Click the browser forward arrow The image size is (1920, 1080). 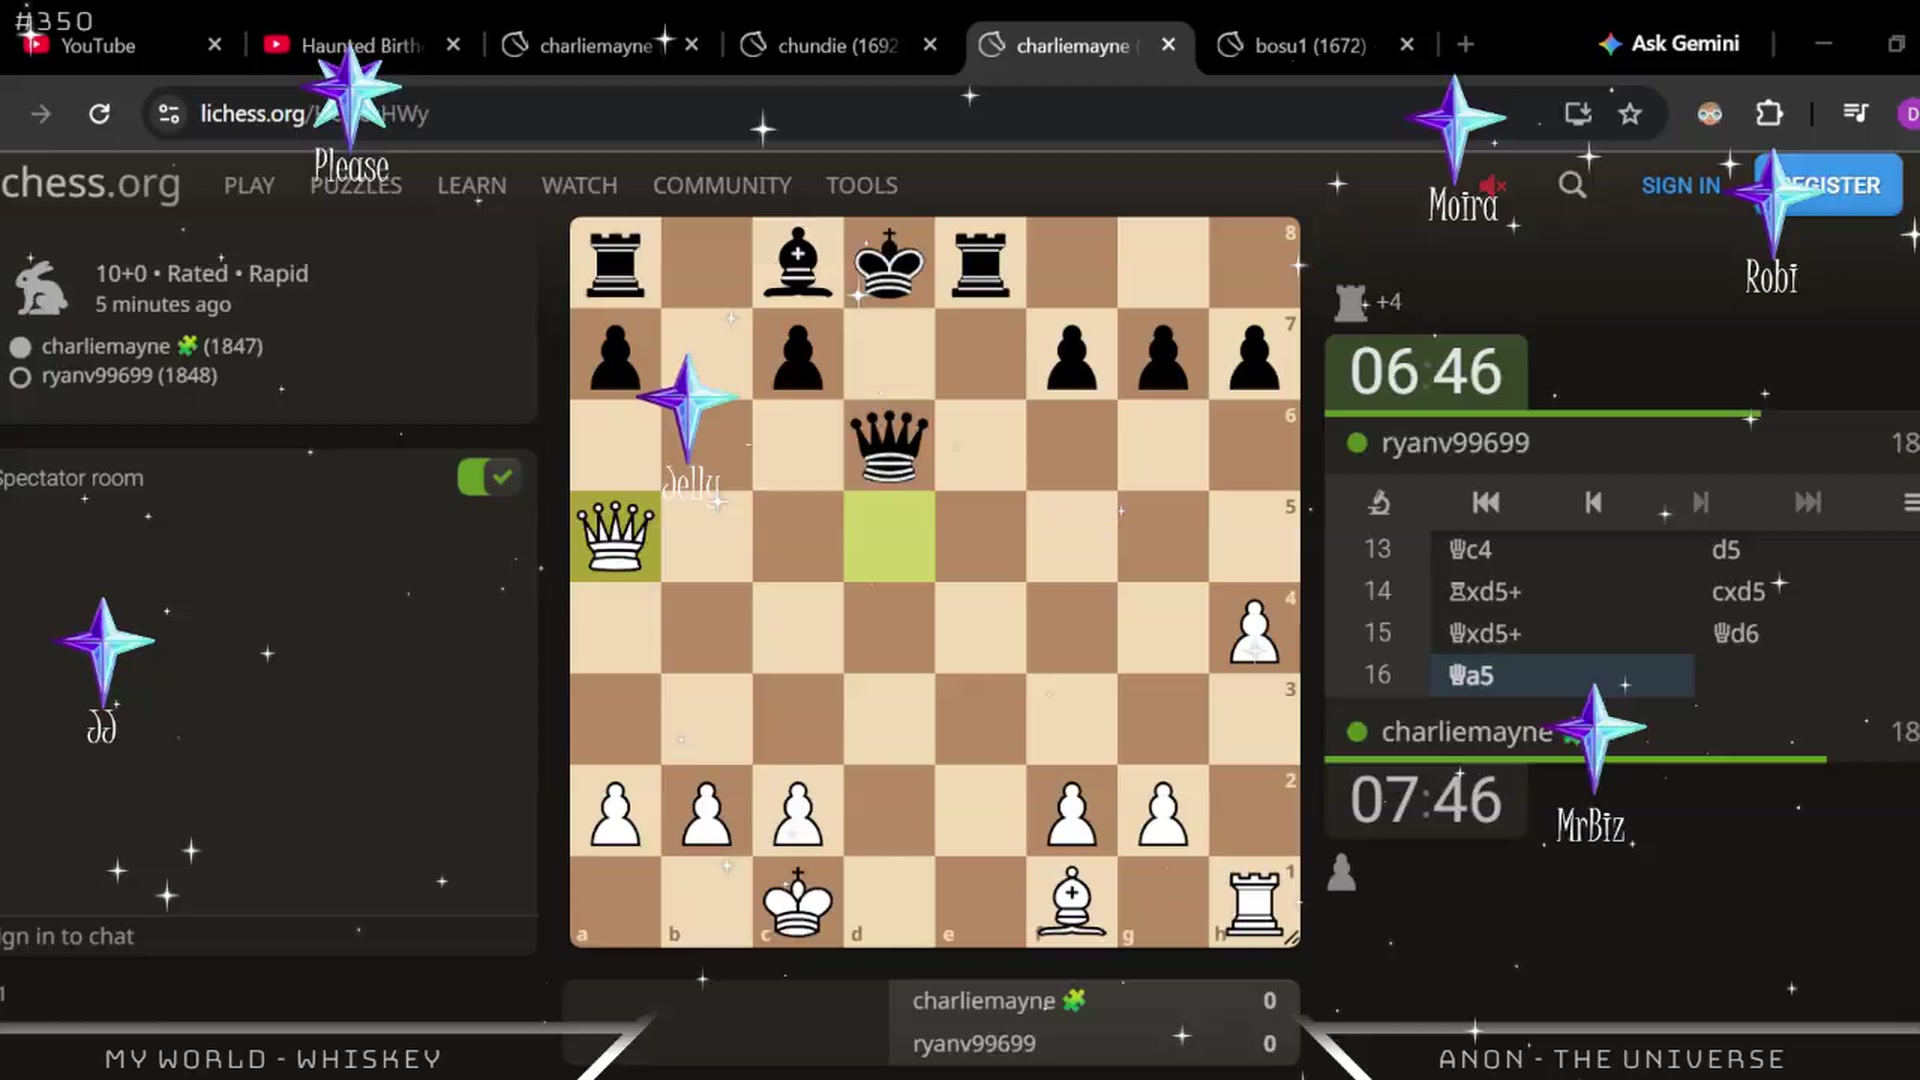(41, 114)
